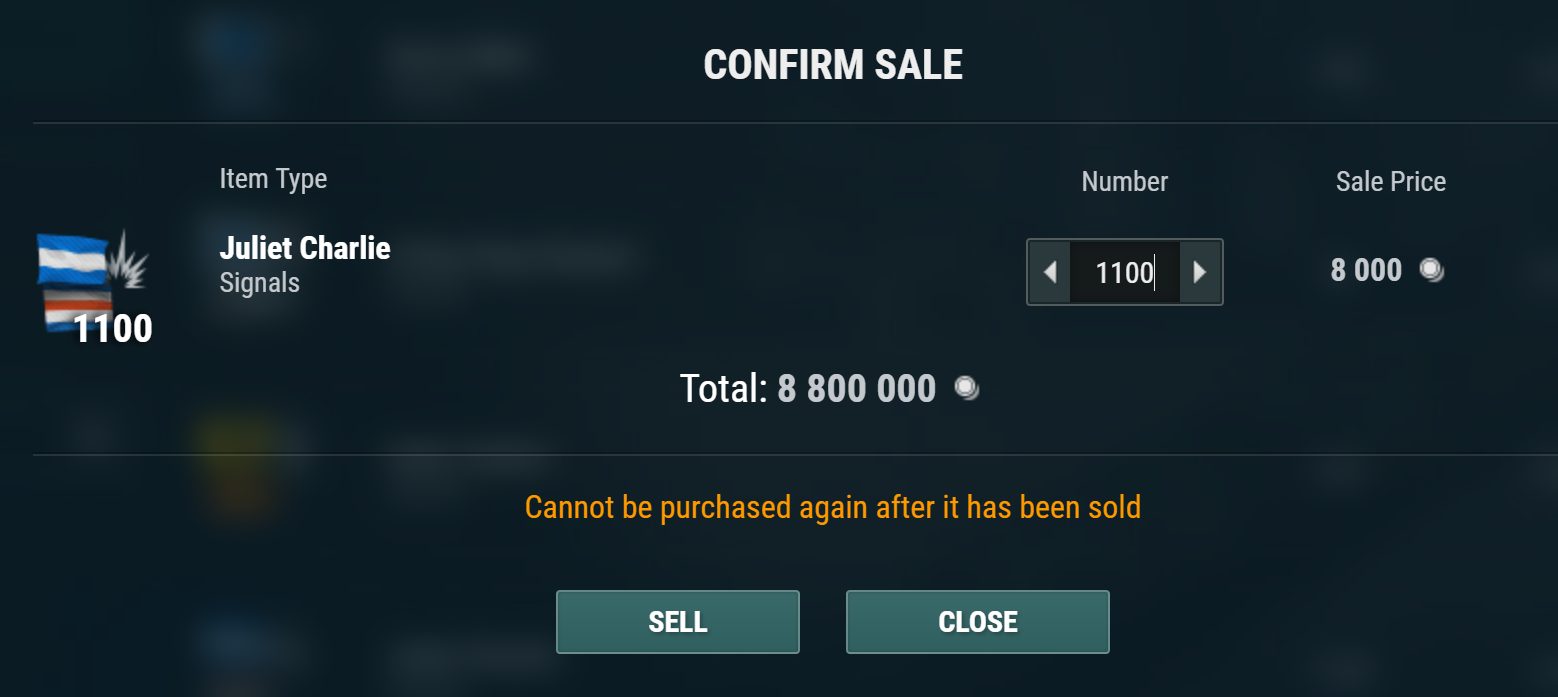Click the credits coin next to 8 000
This screenshot has height=697, width=1558.
1432,270
